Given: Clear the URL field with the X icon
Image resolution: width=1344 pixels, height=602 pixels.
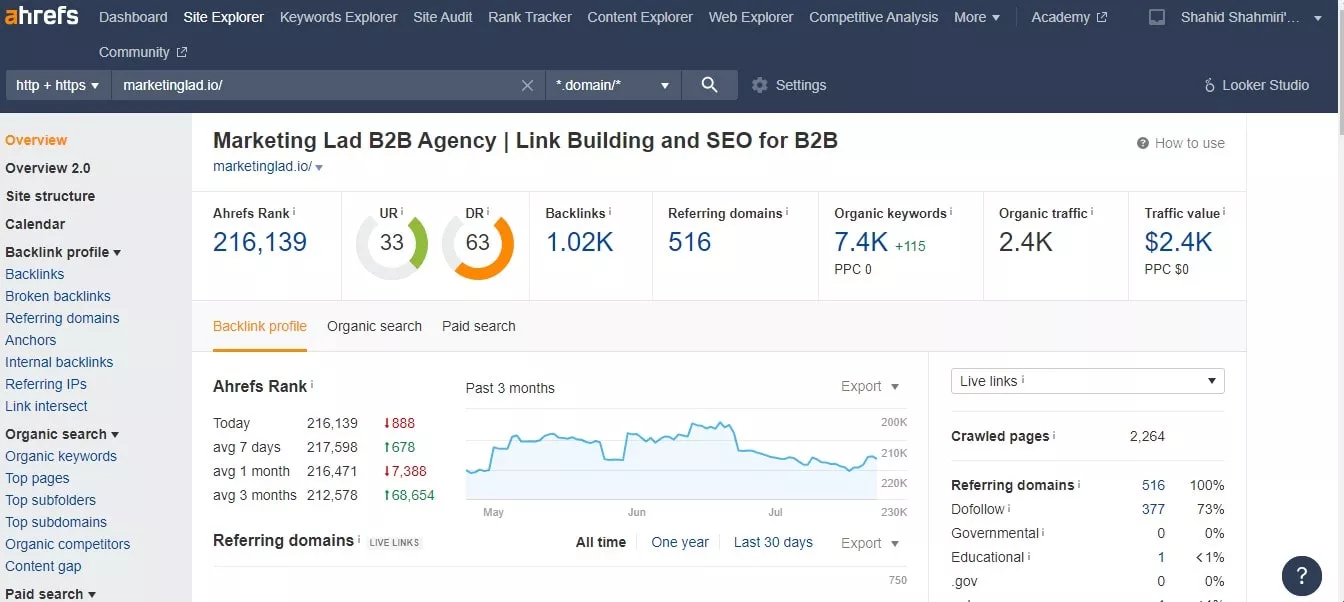Looking at the screenshot, I should [x=527, y=85].
